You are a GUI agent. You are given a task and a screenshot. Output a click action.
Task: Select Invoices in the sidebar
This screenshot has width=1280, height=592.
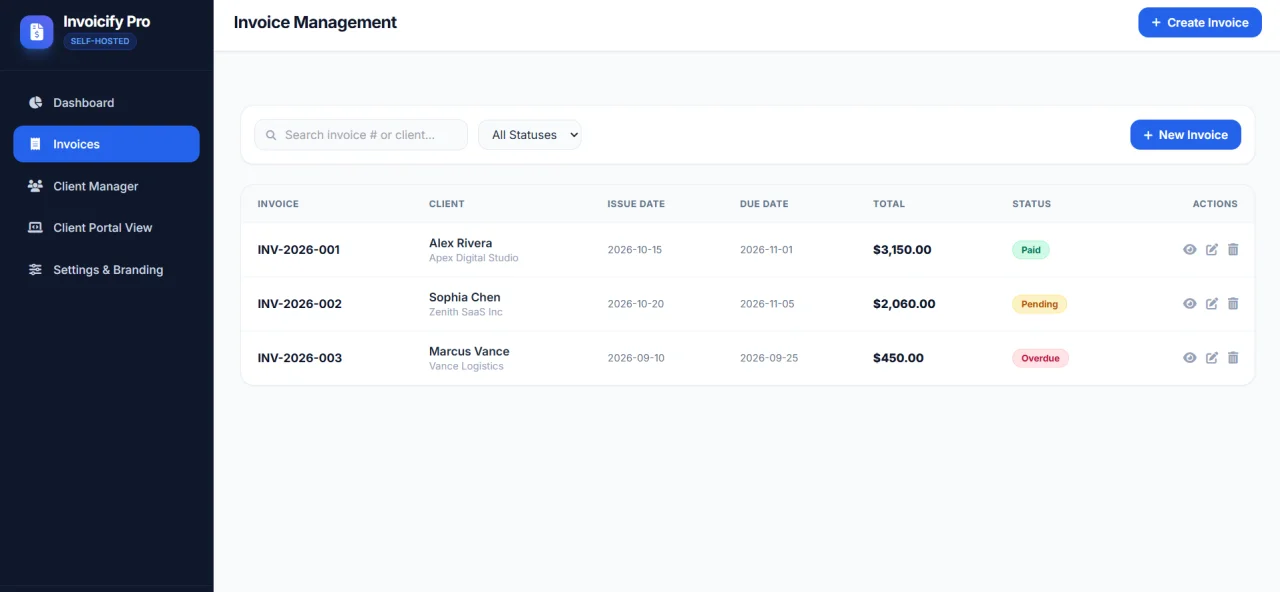tap(106, 144)
